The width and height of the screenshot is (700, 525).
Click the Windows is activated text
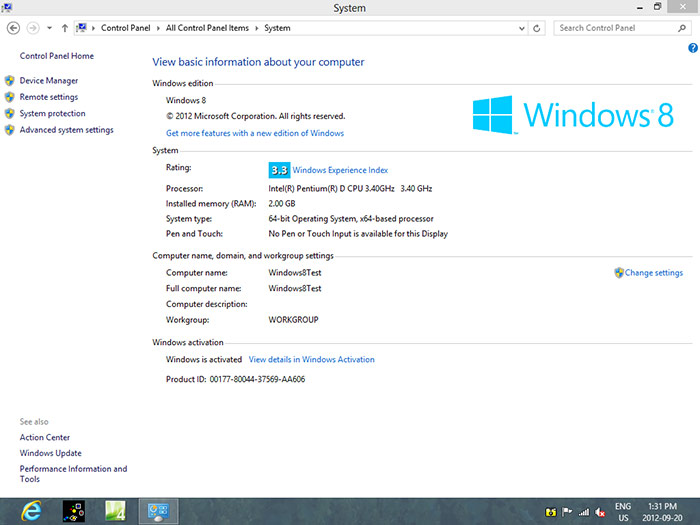(204, 359)
